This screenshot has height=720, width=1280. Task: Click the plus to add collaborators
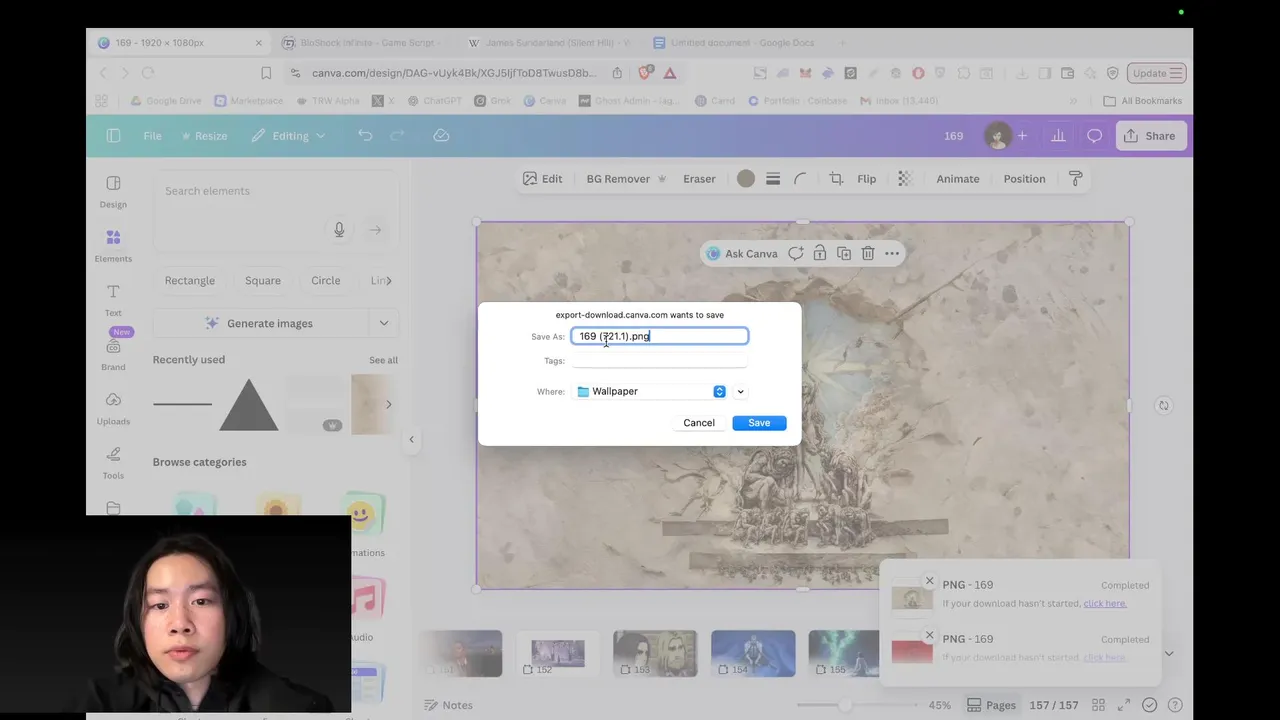(x=1022, y=136)
